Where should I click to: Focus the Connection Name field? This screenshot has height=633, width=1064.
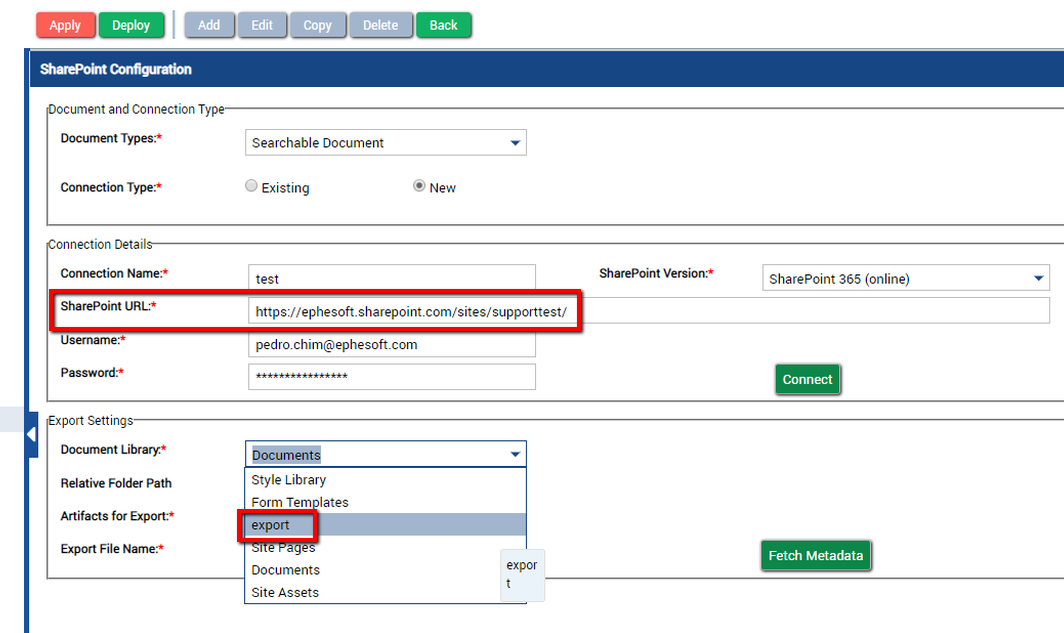tap(392, 278)
